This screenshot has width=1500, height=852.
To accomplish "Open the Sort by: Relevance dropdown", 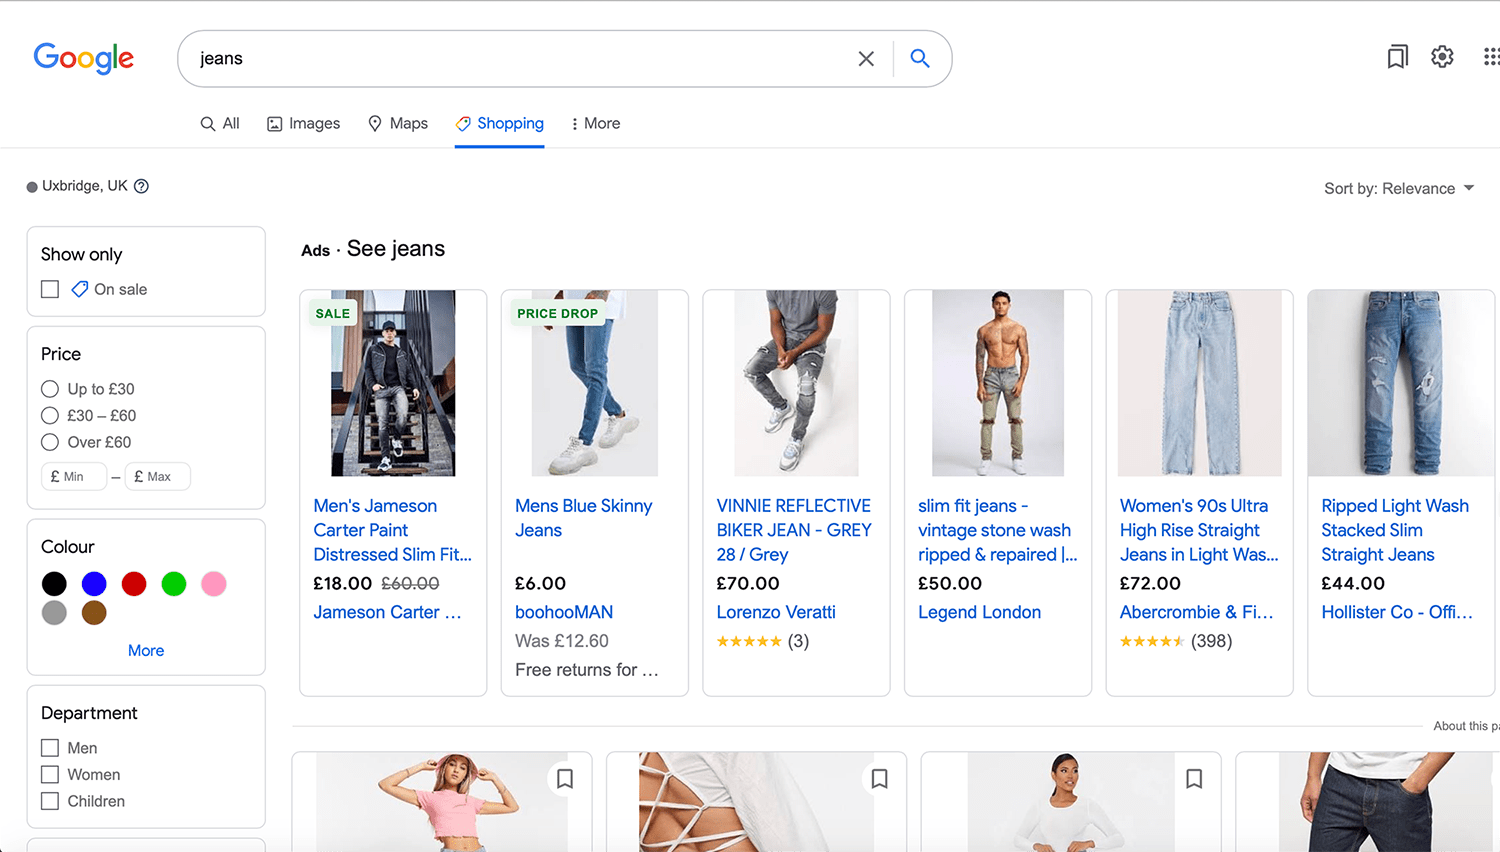I will (1399, 188).
